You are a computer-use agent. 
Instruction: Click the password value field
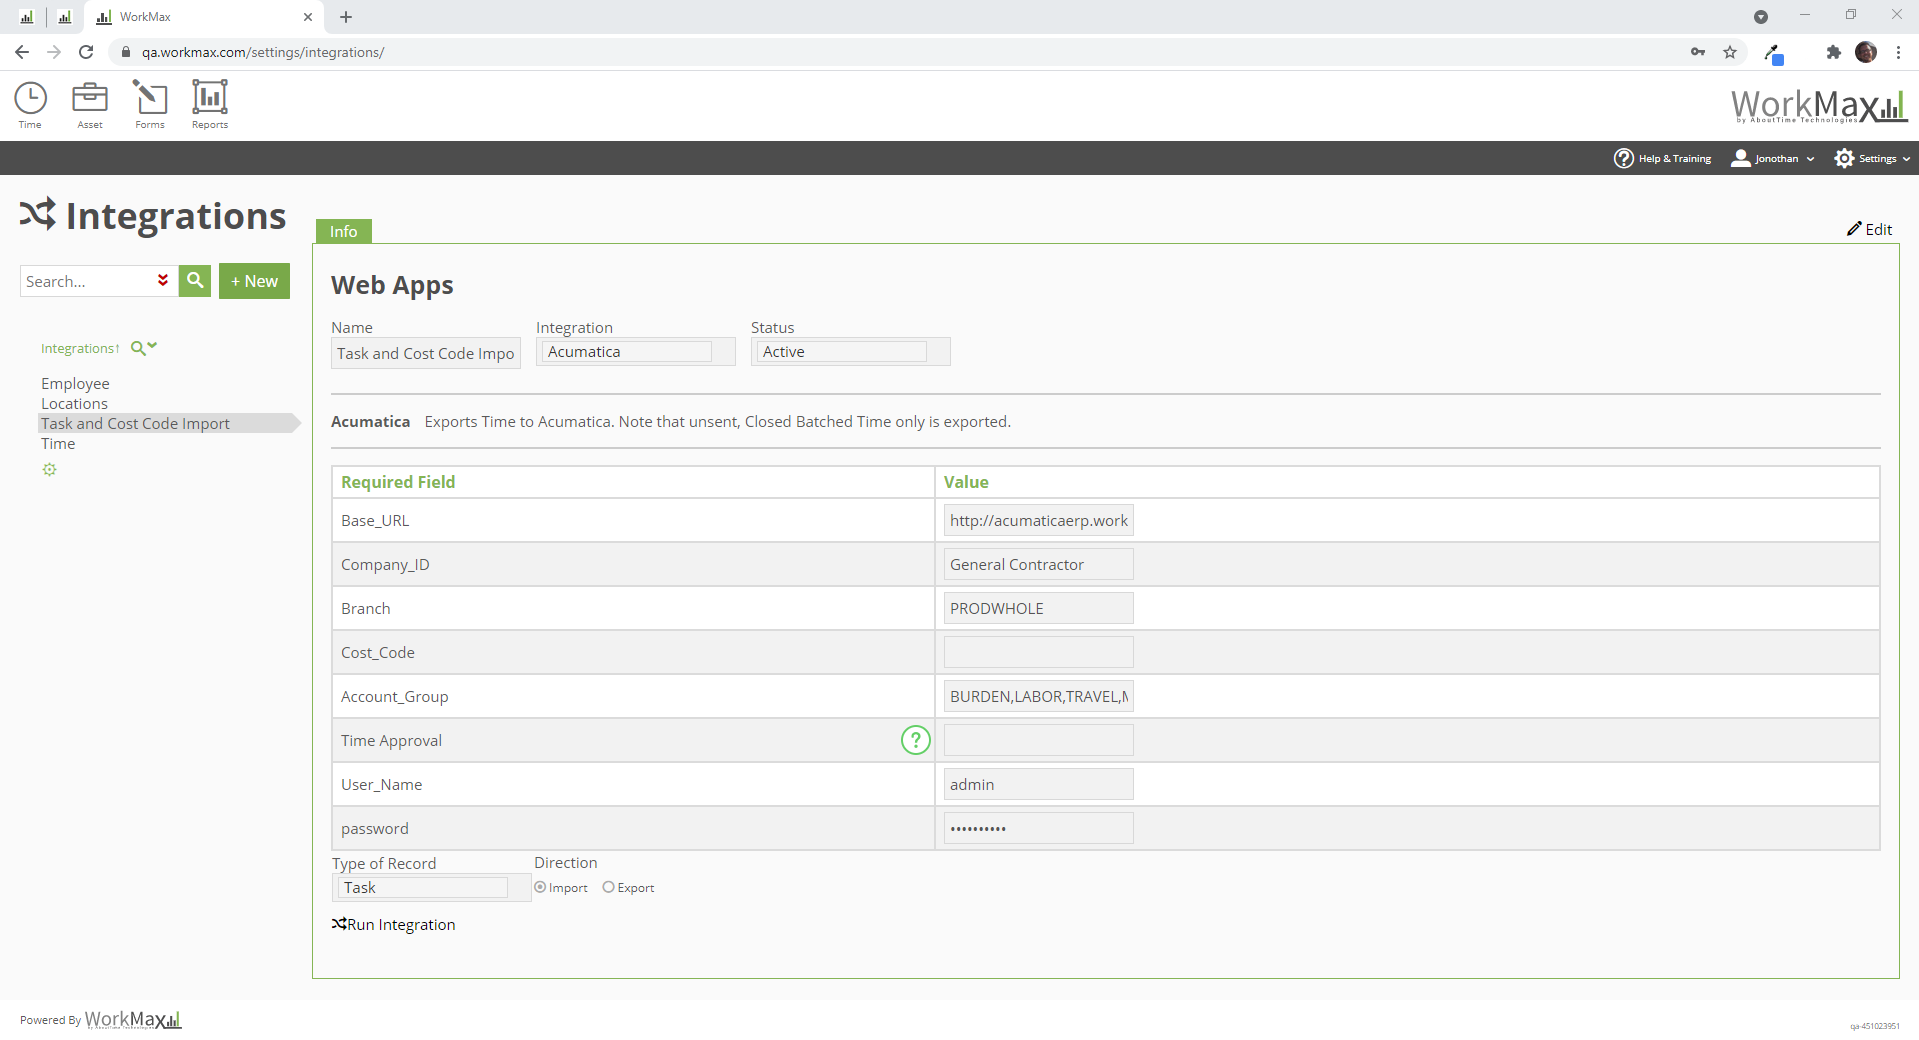coord(1039,828)
